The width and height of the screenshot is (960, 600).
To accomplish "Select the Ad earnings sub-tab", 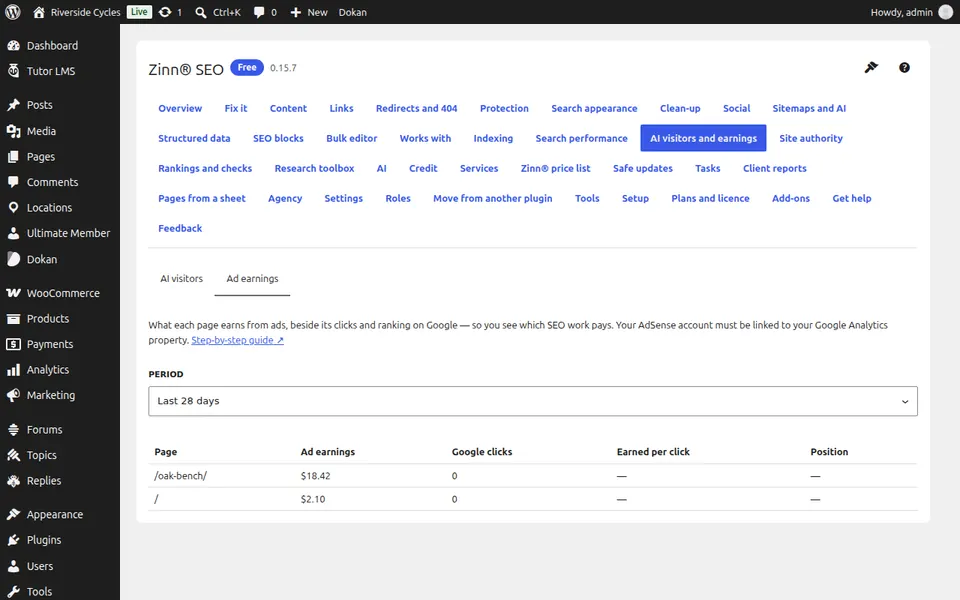I will tap(252, 279).
